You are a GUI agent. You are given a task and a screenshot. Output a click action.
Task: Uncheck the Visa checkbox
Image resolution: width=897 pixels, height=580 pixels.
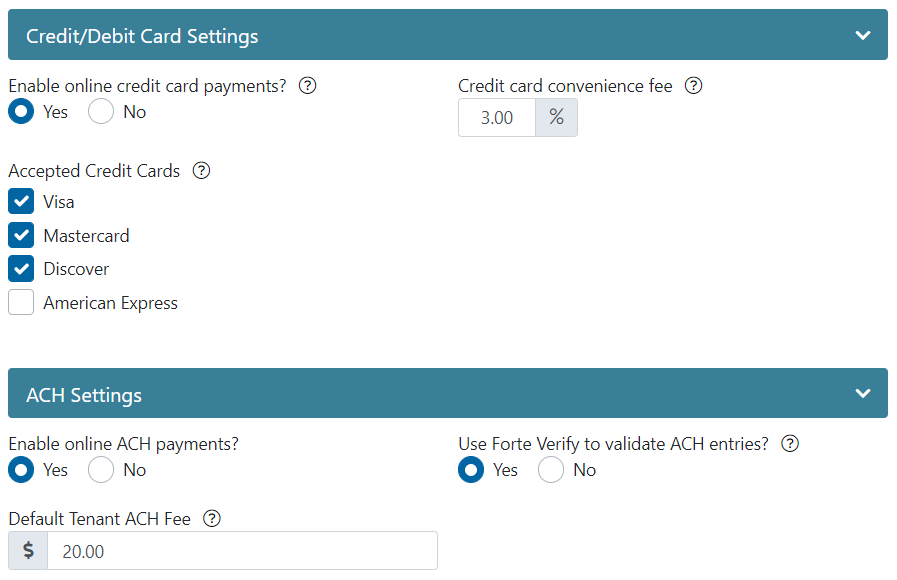[x=21, y=202]
